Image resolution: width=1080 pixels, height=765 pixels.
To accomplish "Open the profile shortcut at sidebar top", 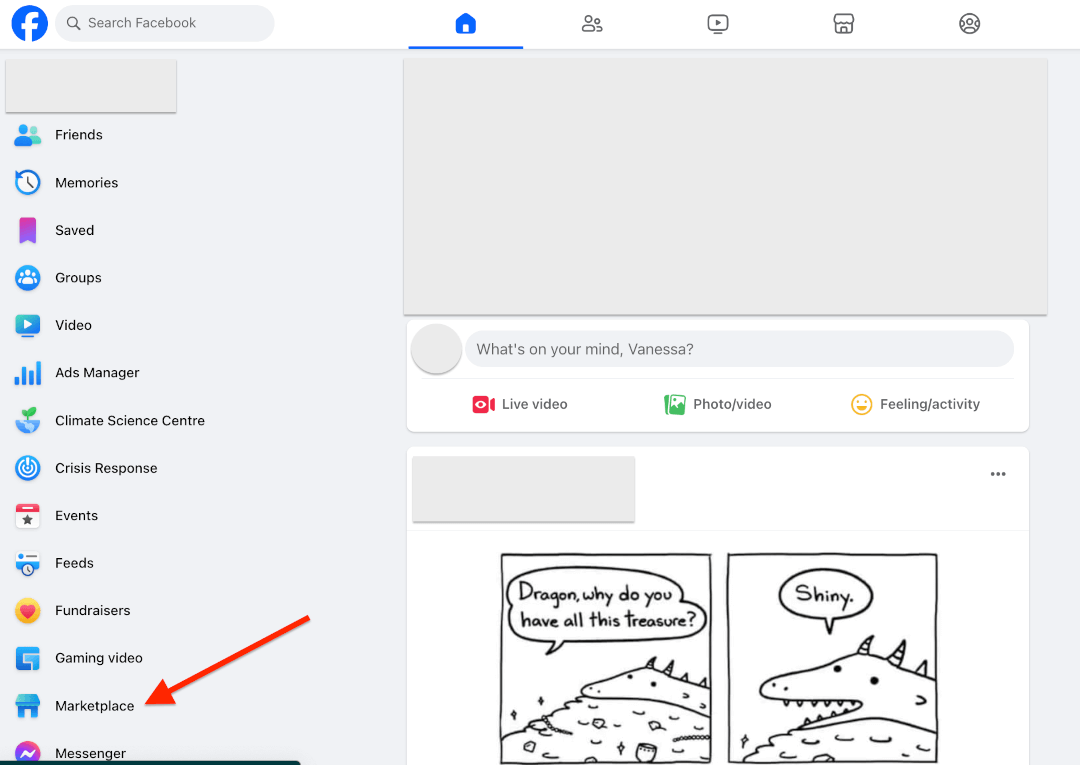I will 91,85.
